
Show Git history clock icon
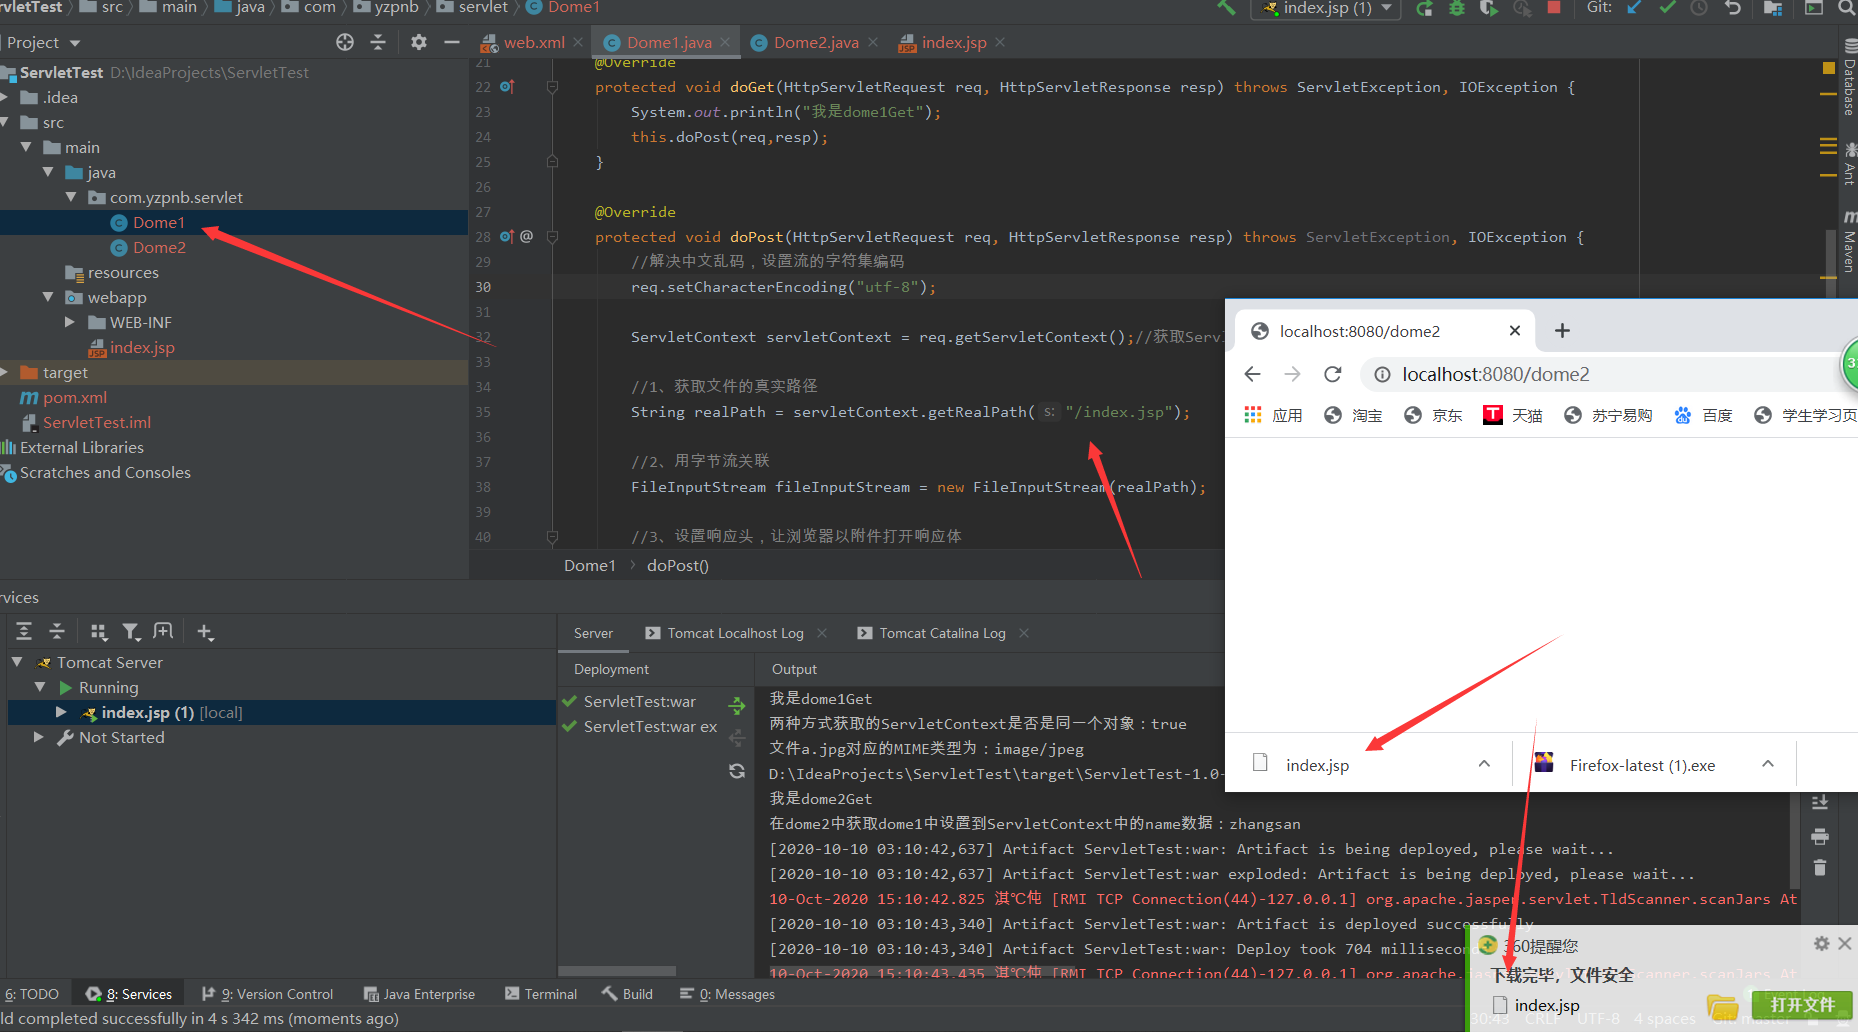pos(1699,8)
